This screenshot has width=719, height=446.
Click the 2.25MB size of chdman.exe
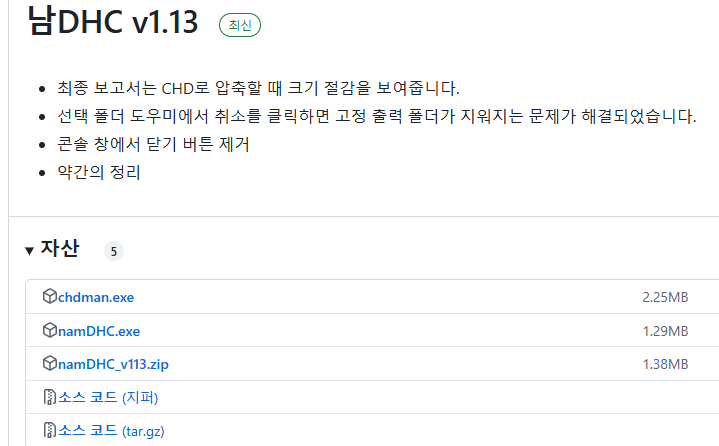[665, 297]
